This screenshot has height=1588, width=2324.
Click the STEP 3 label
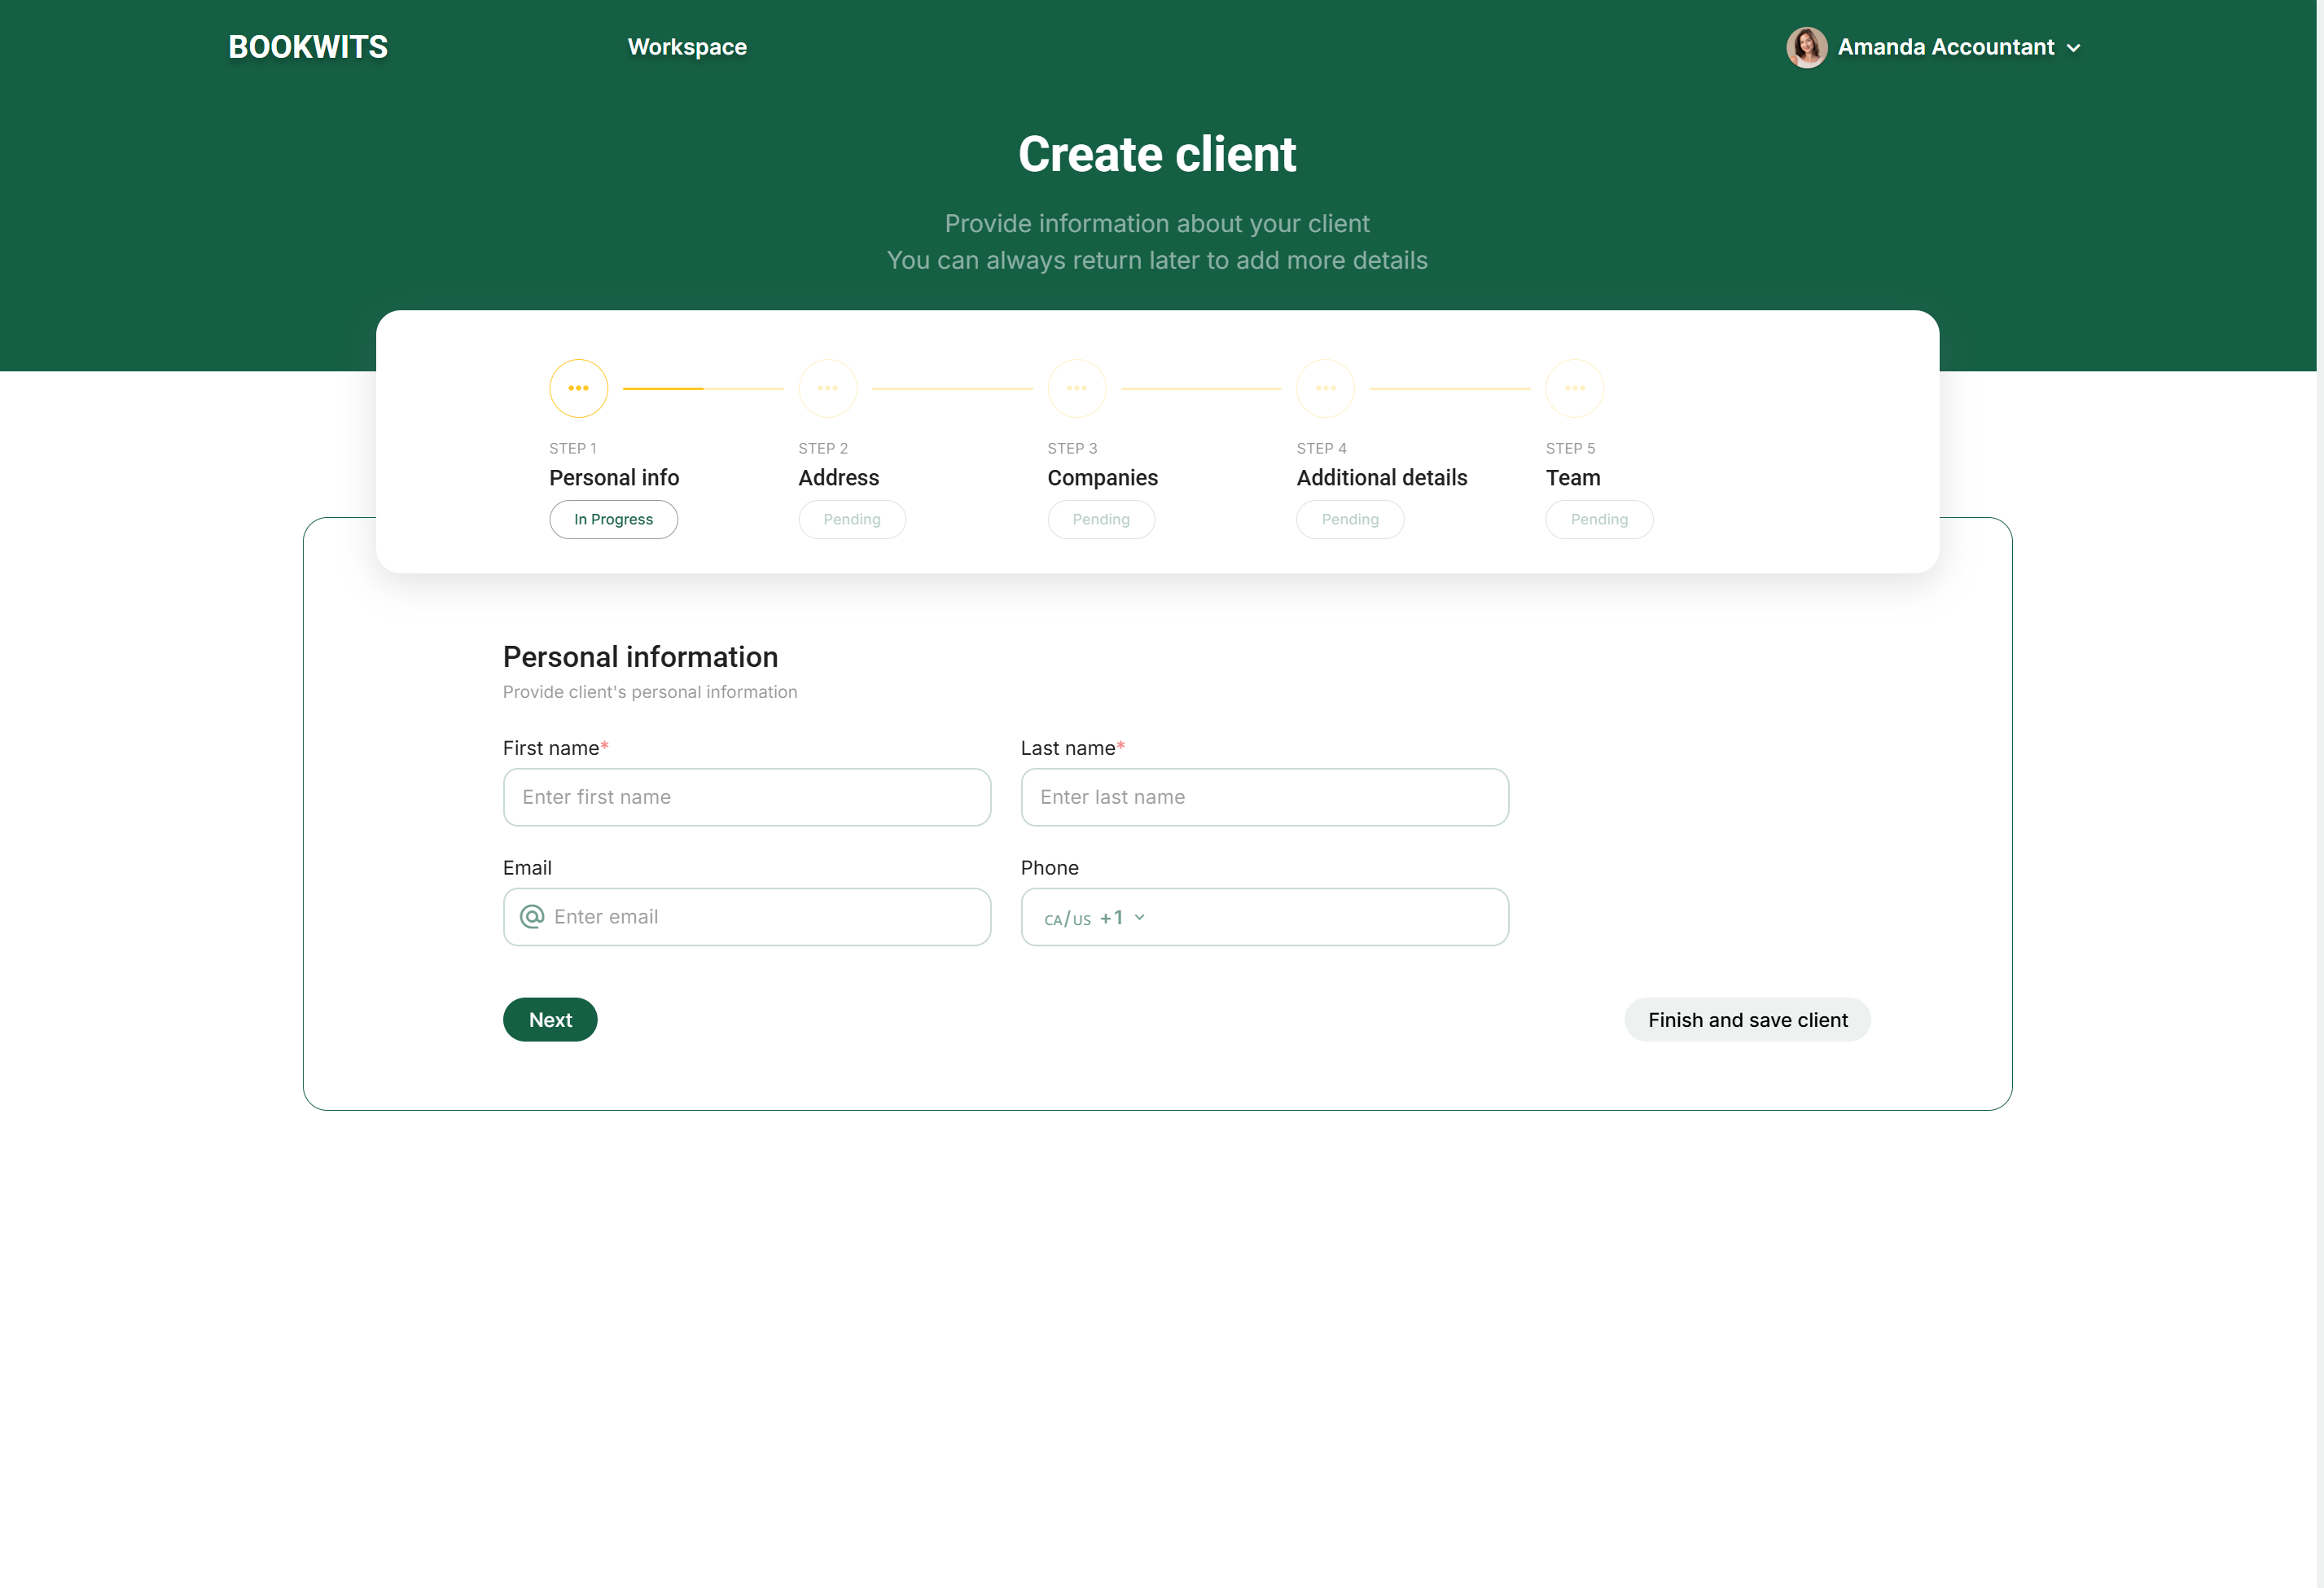coord(1072,448)
